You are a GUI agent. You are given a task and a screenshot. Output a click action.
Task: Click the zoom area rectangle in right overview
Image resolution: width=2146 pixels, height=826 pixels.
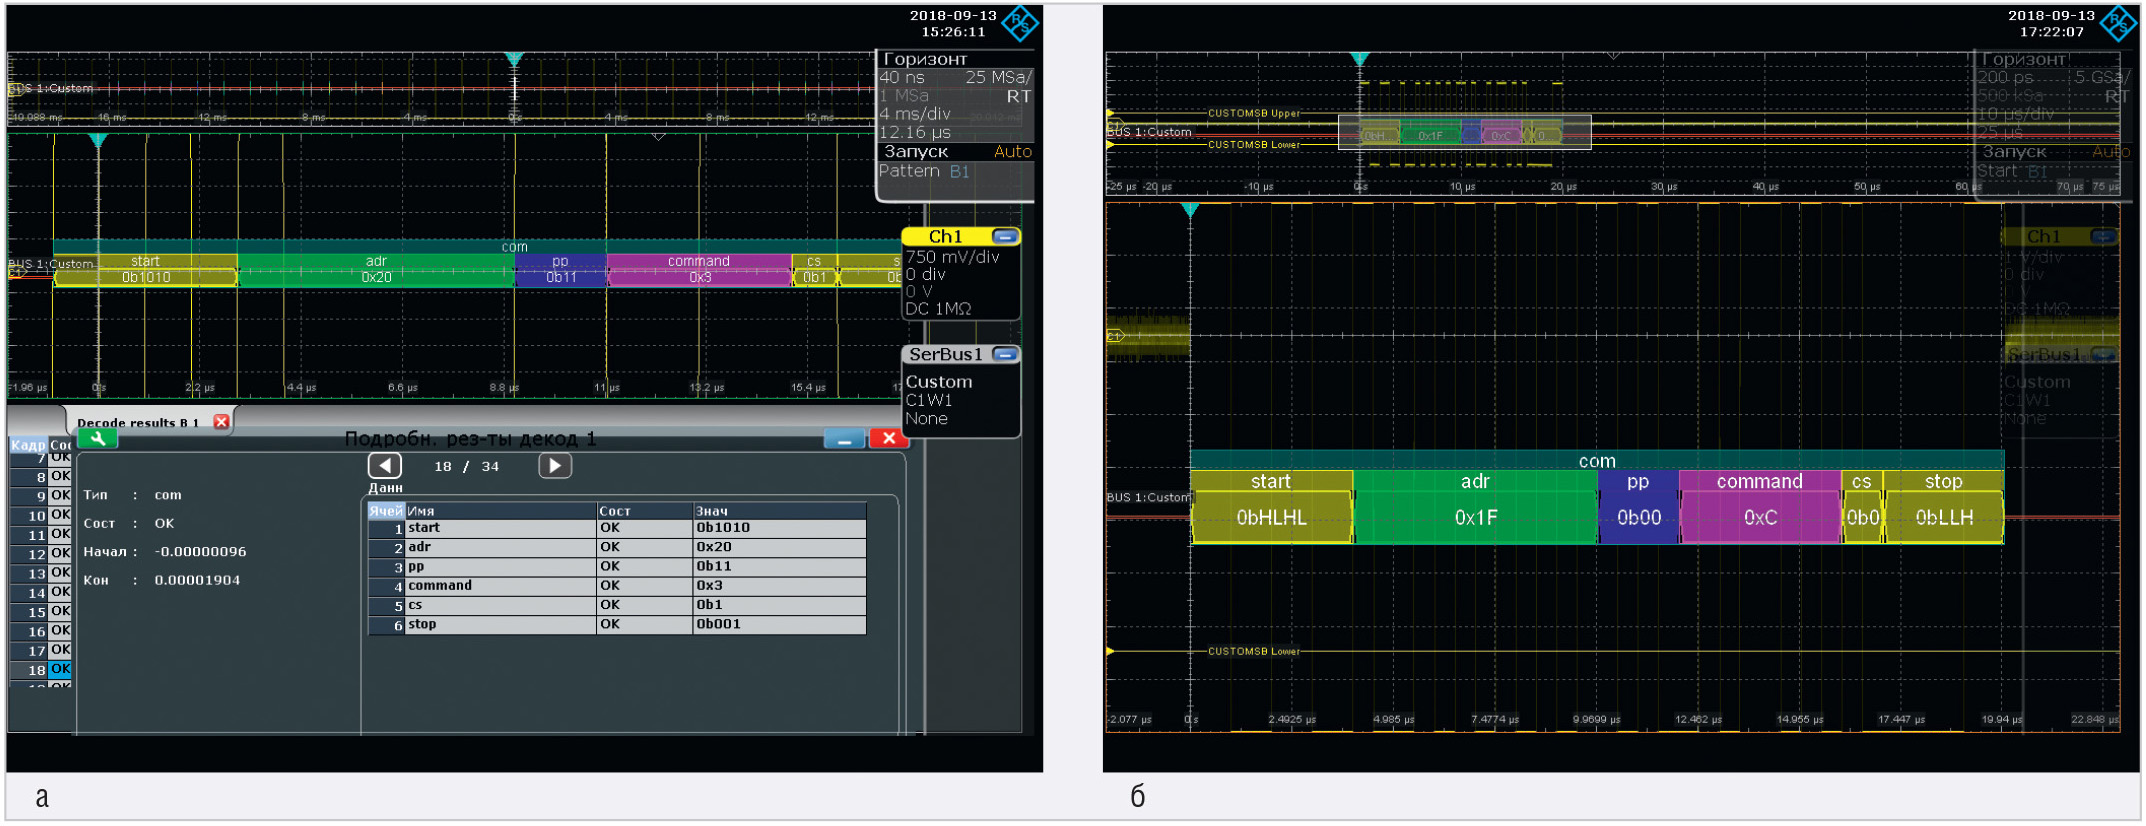[x=1464, y=132]
